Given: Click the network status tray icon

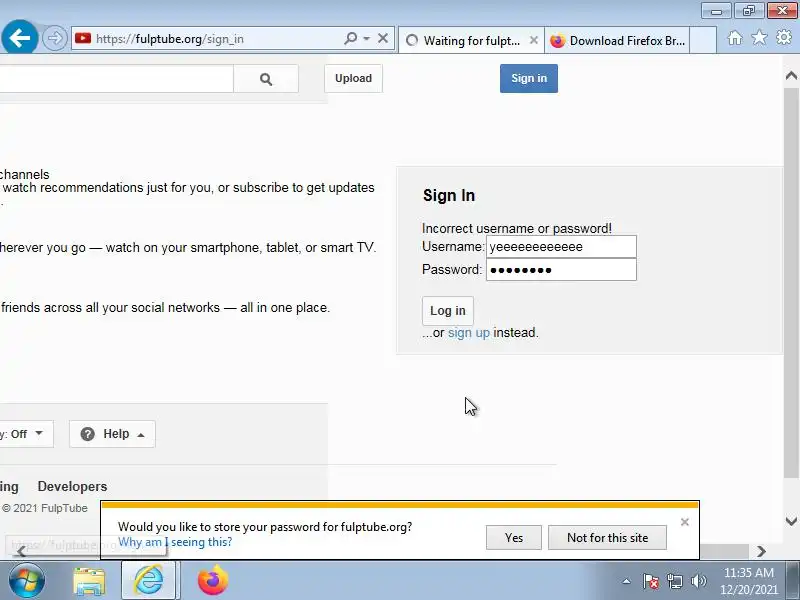Looking at the screenshot, I should pos(674,581).
